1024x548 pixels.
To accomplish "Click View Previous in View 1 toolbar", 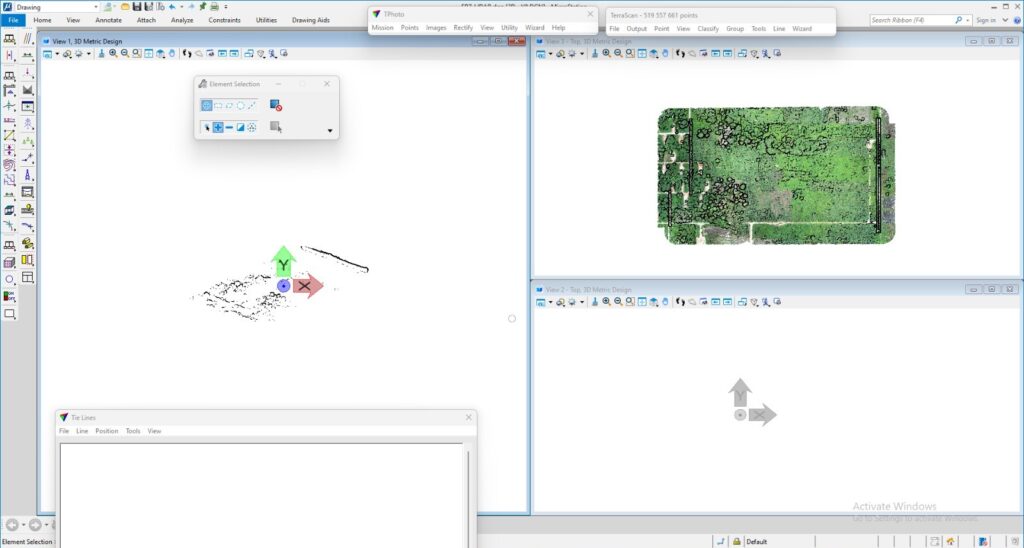I will pyautogui.click(x=223, y=54).
